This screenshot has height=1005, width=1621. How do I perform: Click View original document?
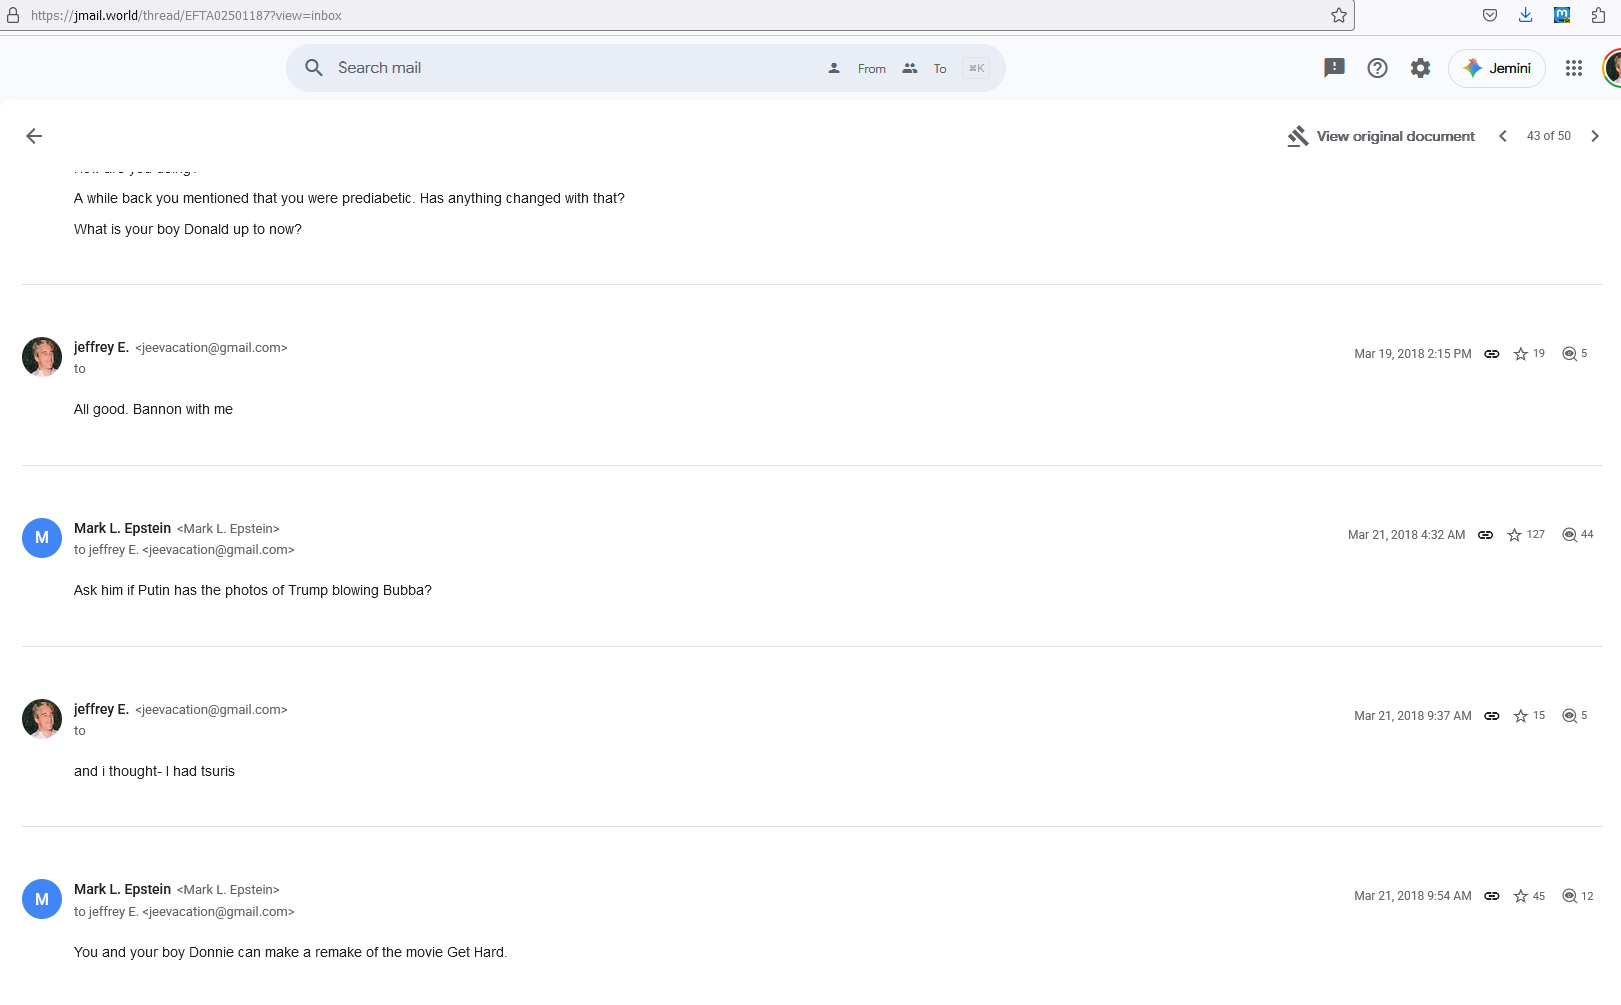(x=1381, y=136)
